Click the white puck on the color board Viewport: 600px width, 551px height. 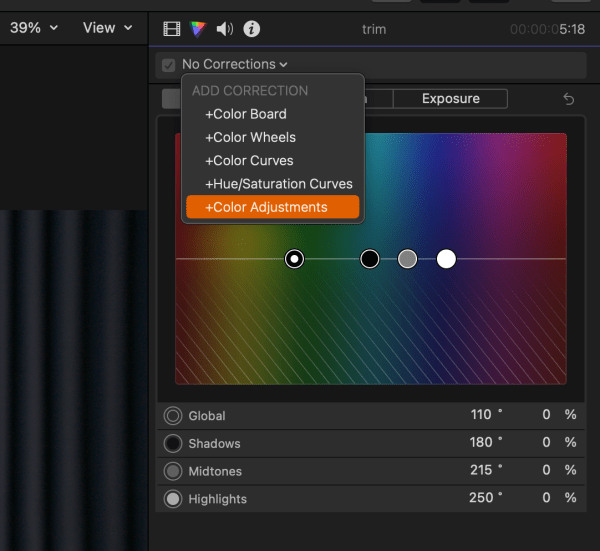[446, 259]
